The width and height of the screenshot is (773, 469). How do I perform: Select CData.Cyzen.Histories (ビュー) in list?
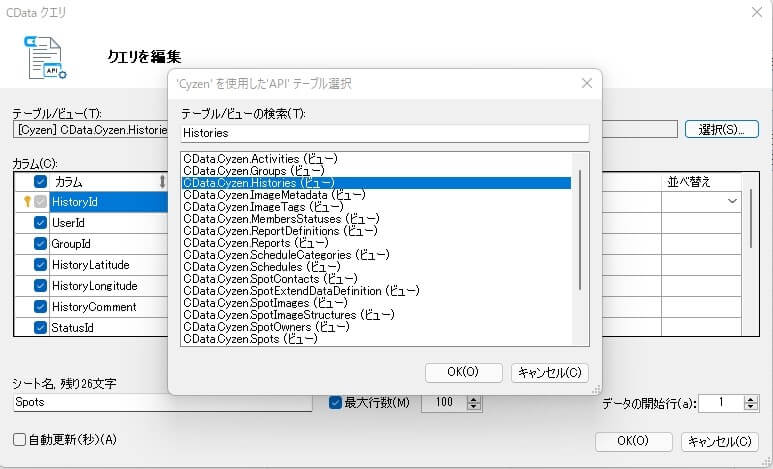[376, 183]
